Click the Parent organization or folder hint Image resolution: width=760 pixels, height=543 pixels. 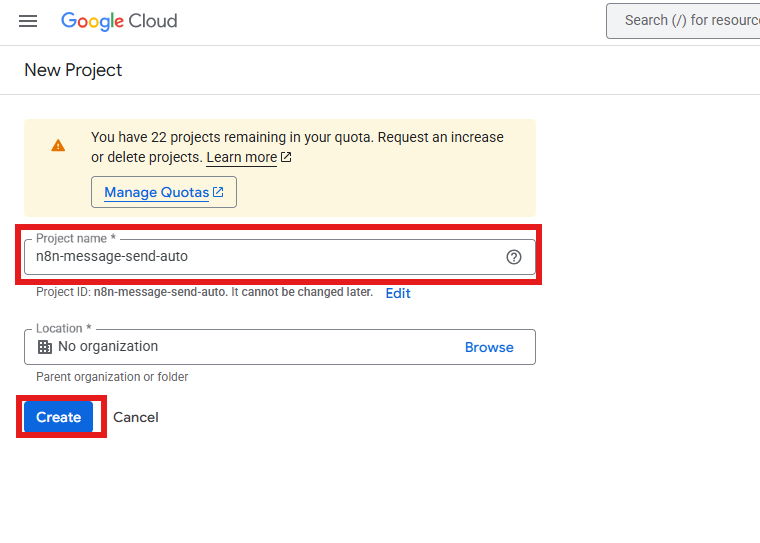[x=112, y=377]
